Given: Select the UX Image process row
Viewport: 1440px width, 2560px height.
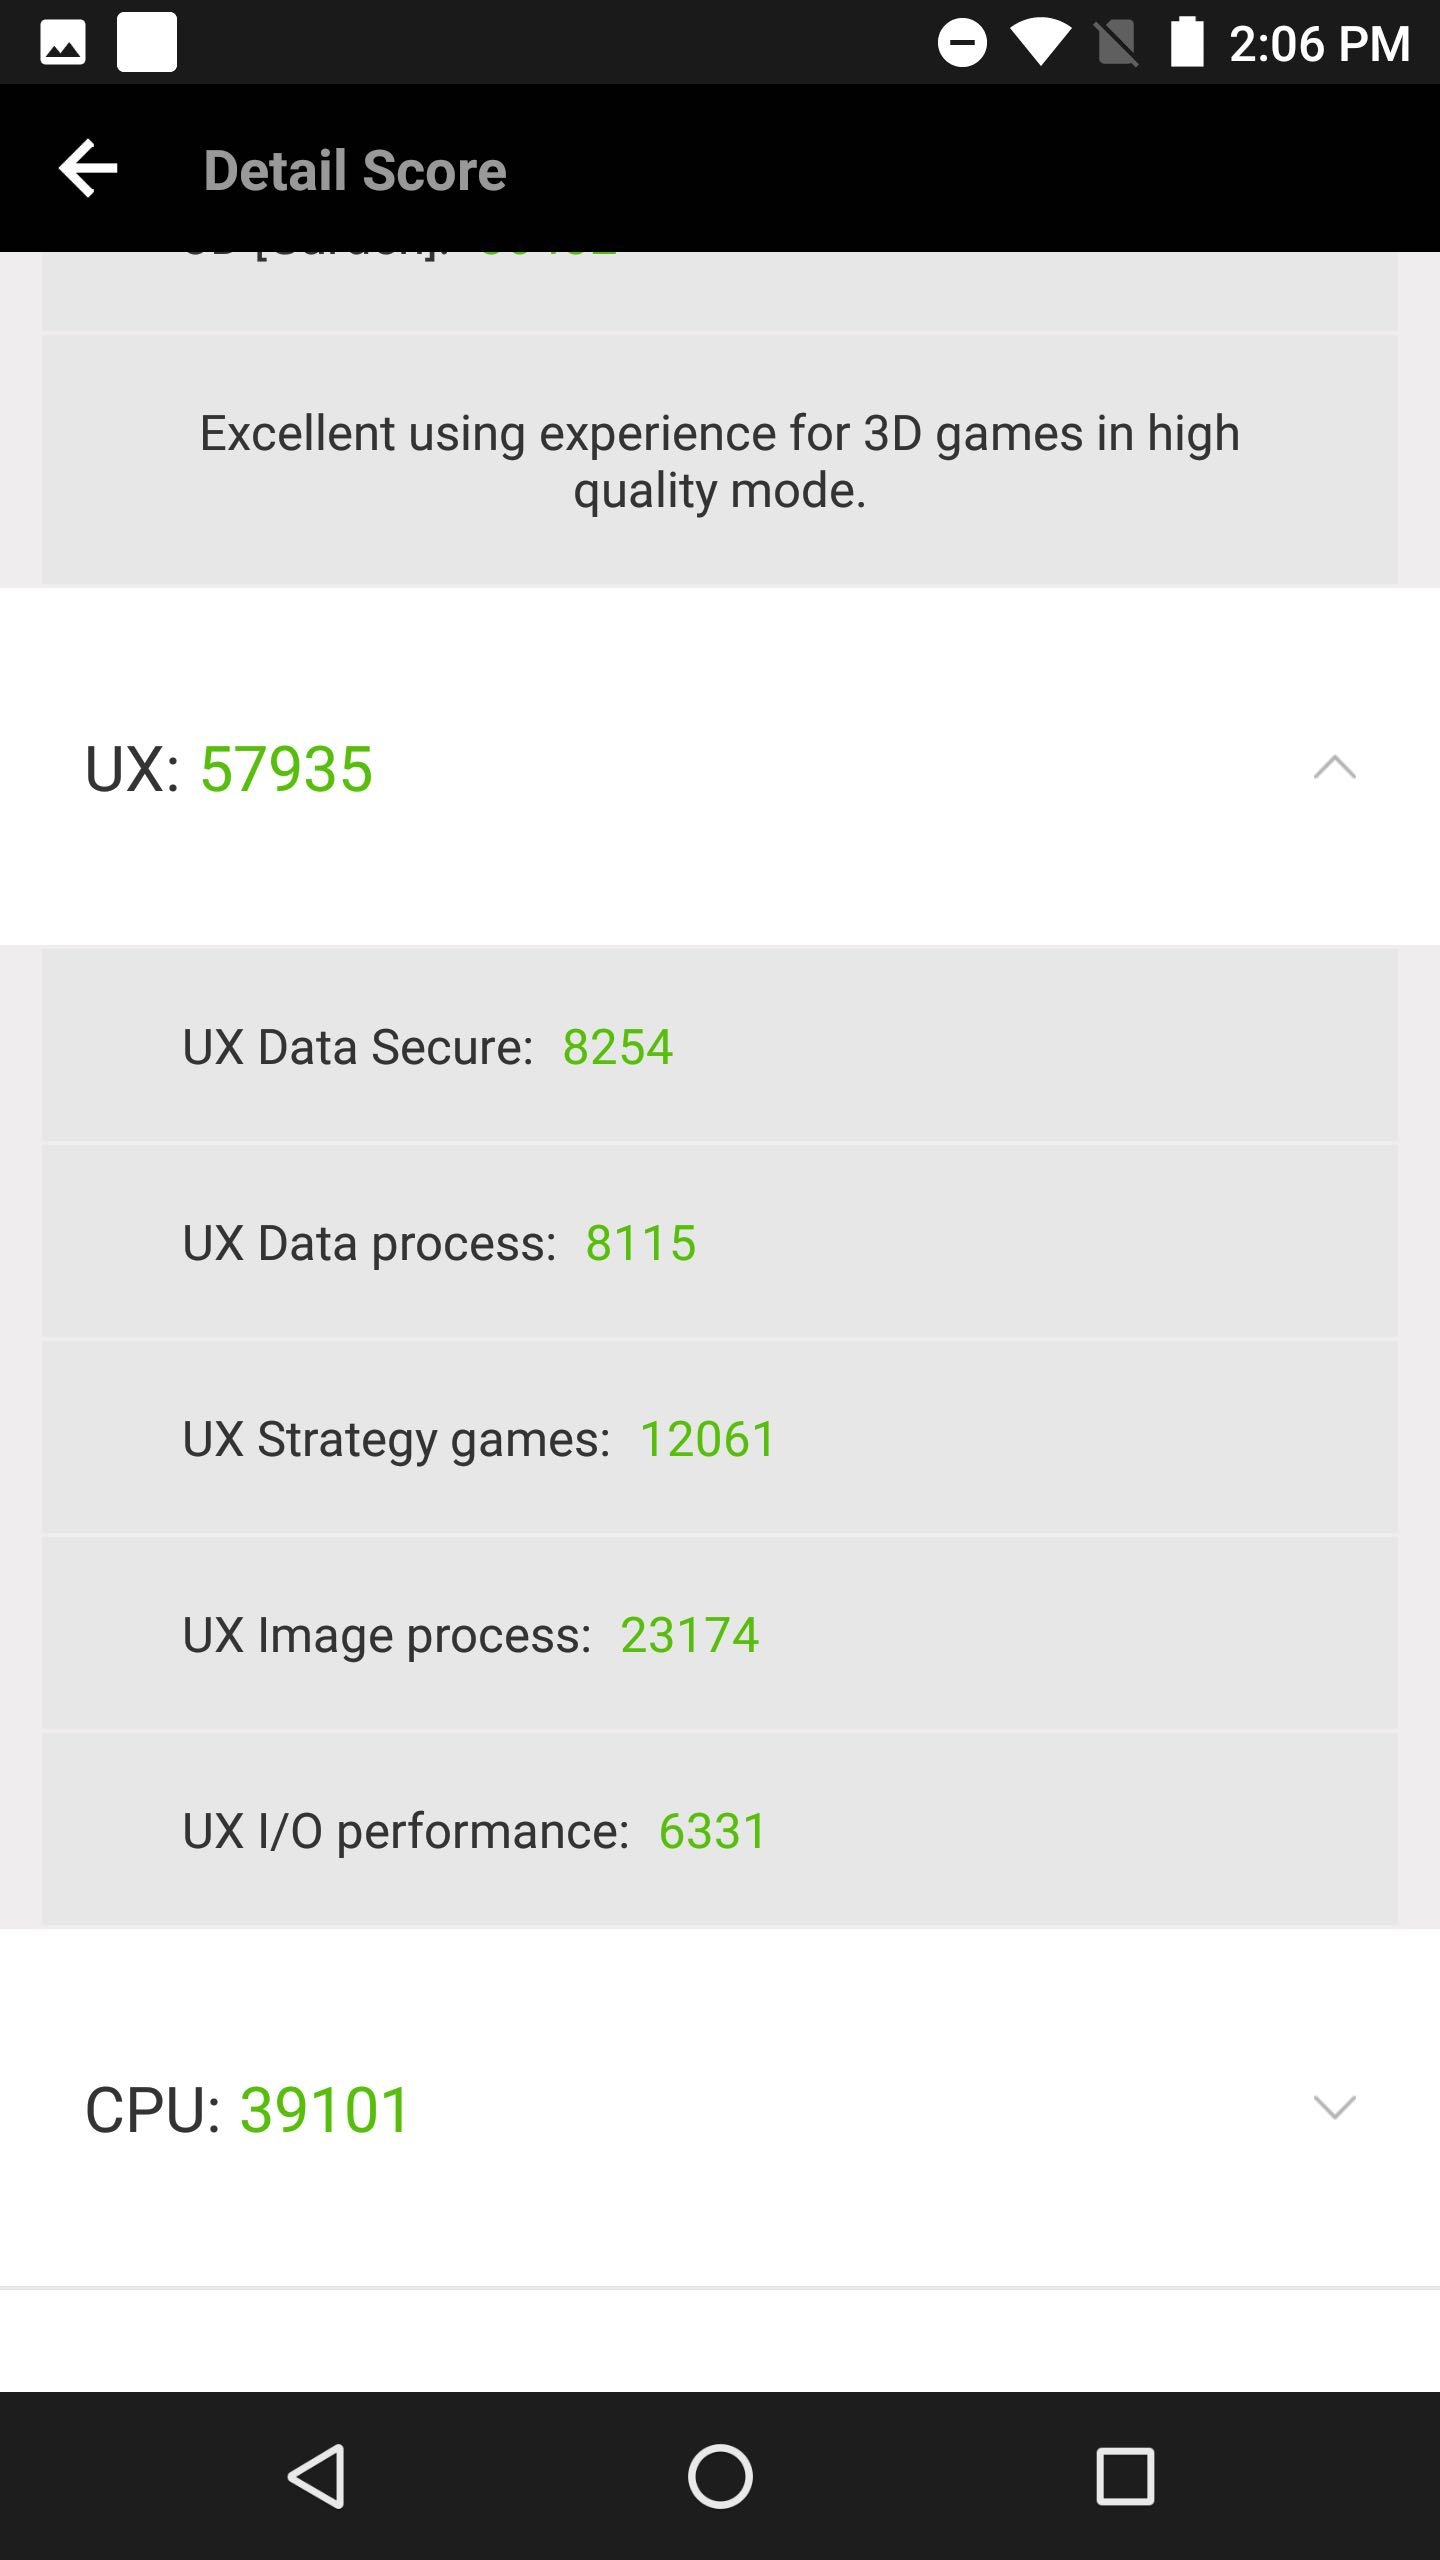Looking at the screenshot, I should tap(719, 1634).
